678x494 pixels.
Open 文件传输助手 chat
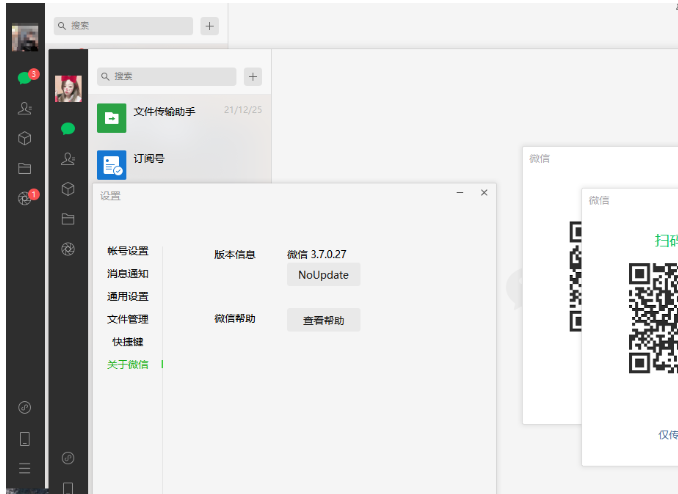[x=179, y=118]
